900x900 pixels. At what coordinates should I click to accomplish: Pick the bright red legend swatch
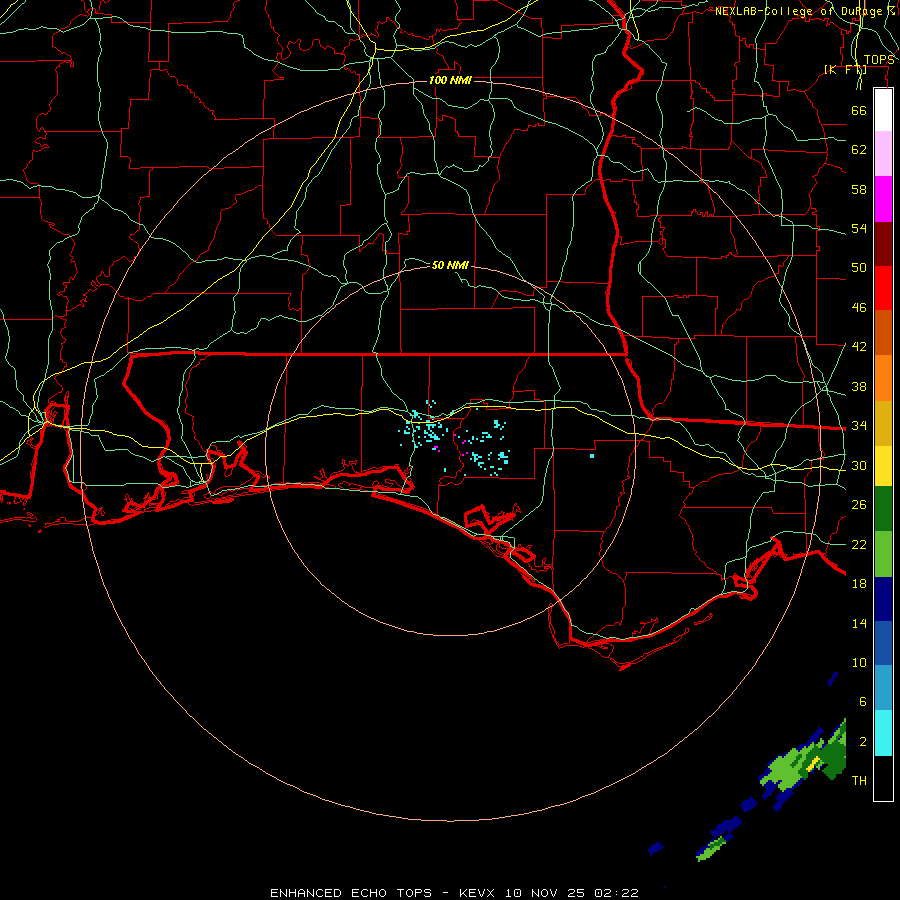883,288
